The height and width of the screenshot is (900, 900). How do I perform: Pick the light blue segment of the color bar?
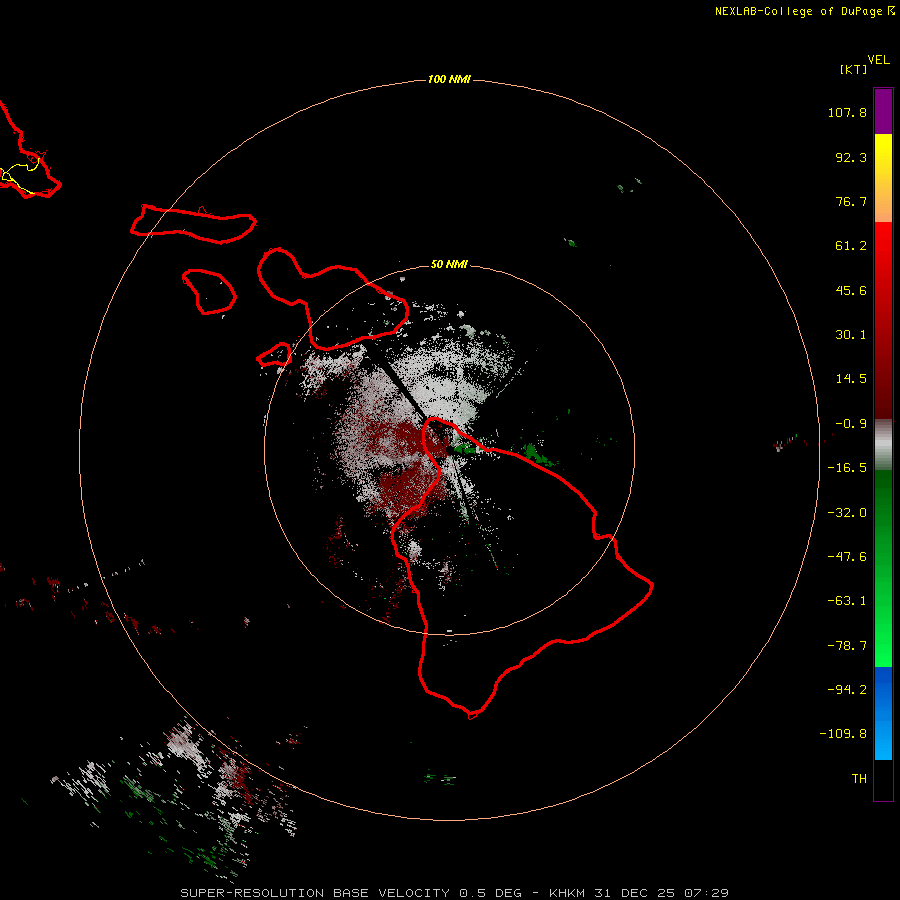click(x=883, y=738)
